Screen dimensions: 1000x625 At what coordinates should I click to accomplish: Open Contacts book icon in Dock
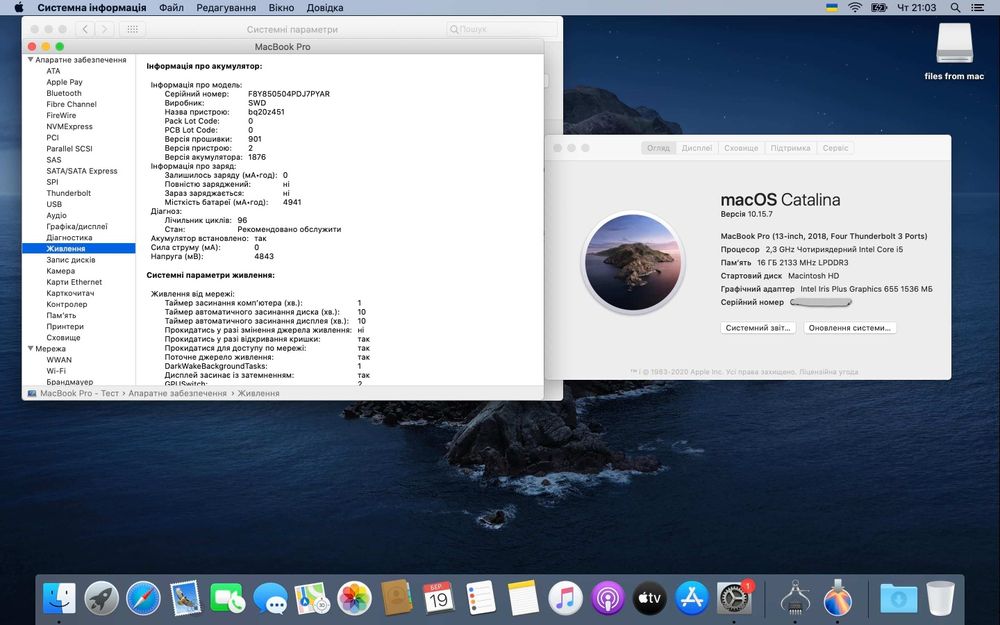pos(396,599)
